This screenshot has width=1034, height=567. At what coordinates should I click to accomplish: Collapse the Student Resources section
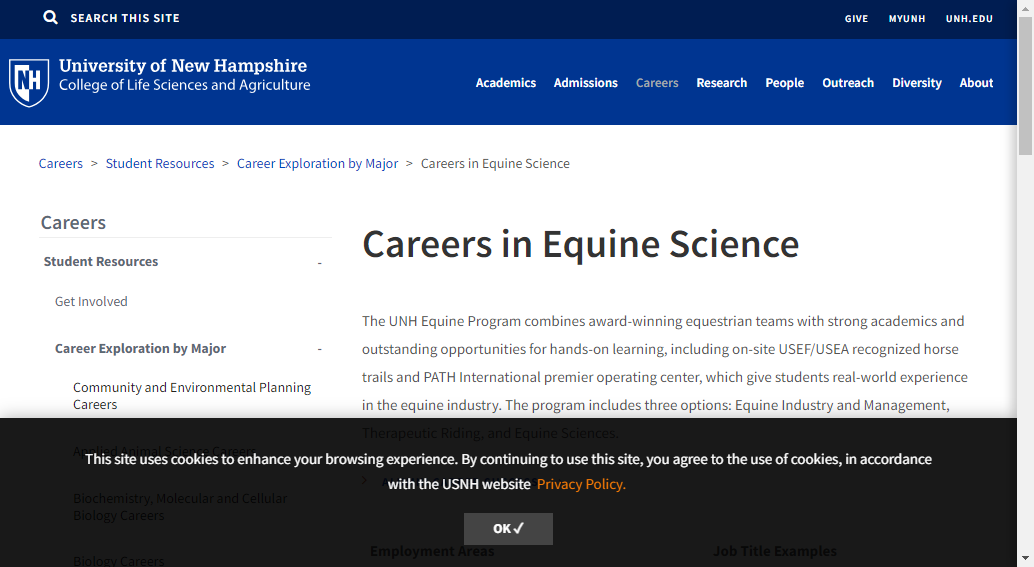pos(320,263)
